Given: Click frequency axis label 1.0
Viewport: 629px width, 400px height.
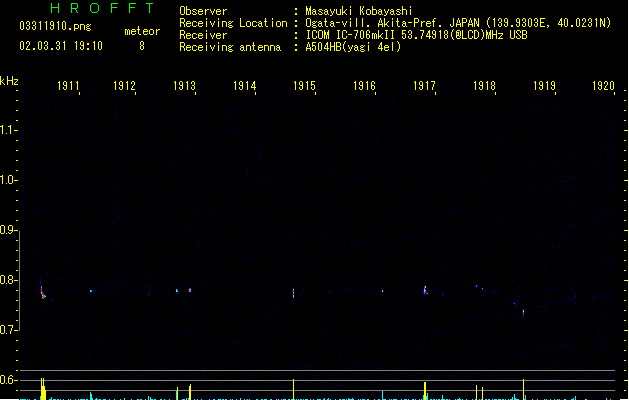Looking at the screenshot, I should click(7, 180).
